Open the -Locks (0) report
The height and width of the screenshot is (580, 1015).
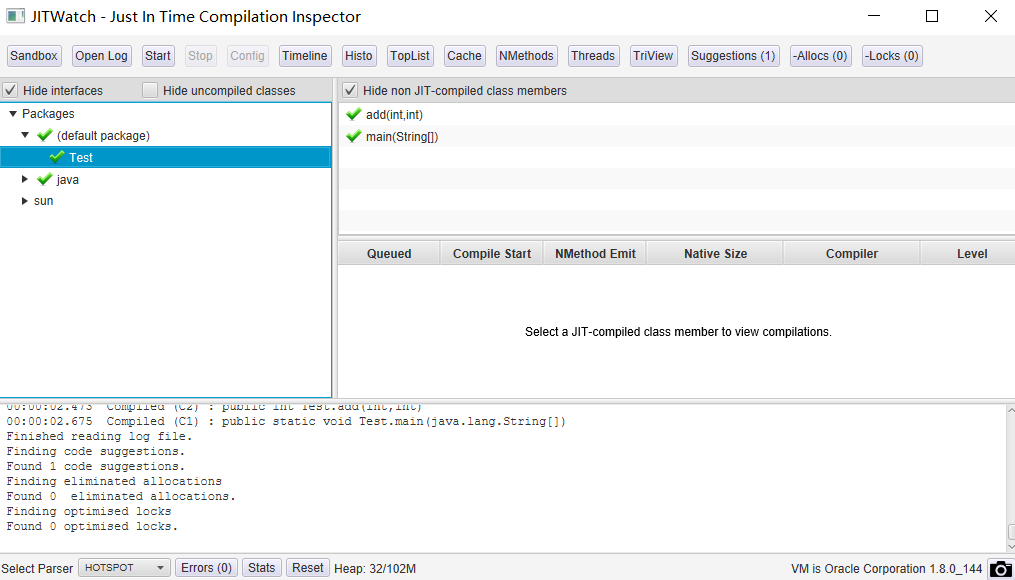tap(892, 56)
